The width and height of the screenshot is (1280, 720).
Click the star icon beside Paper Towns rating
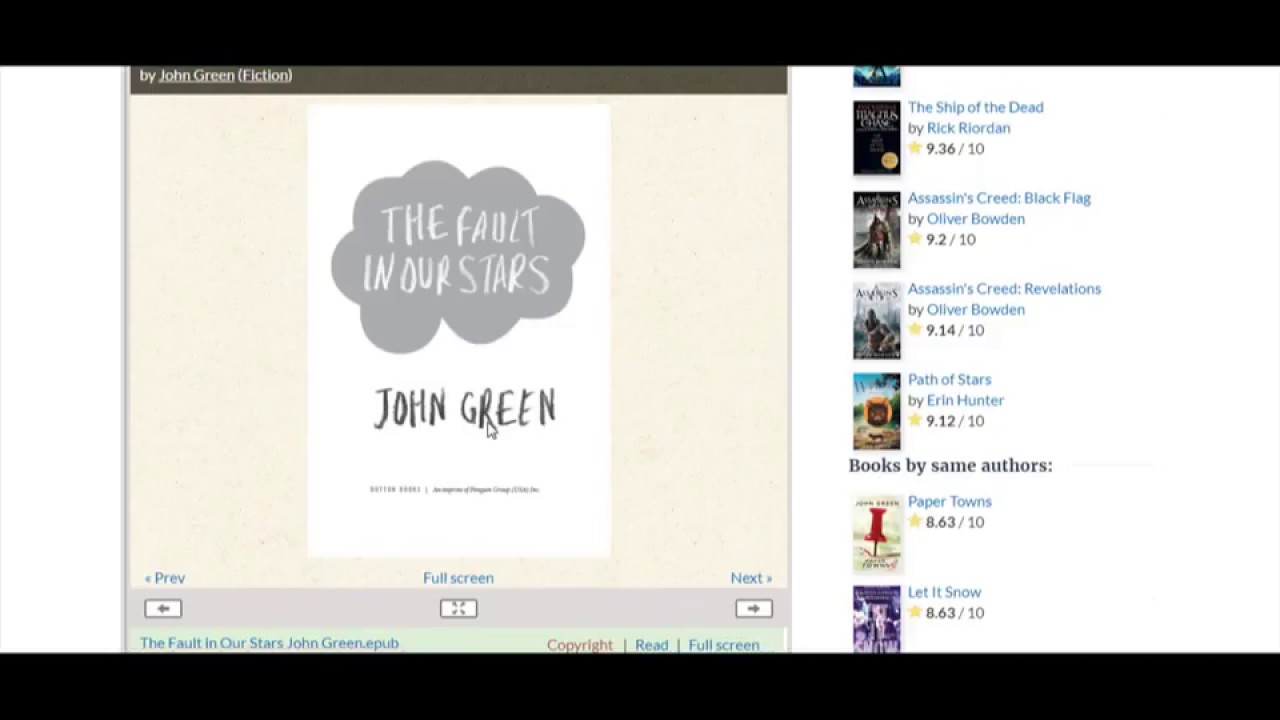915,521
